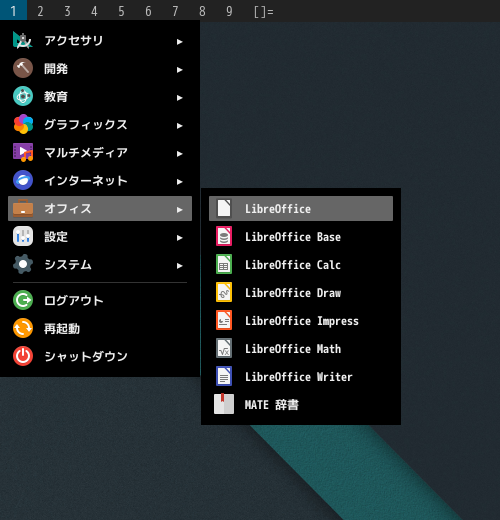Click the green ログアウト icon
This screenshot has width=500, height=520.
click(x=23, y=300)
